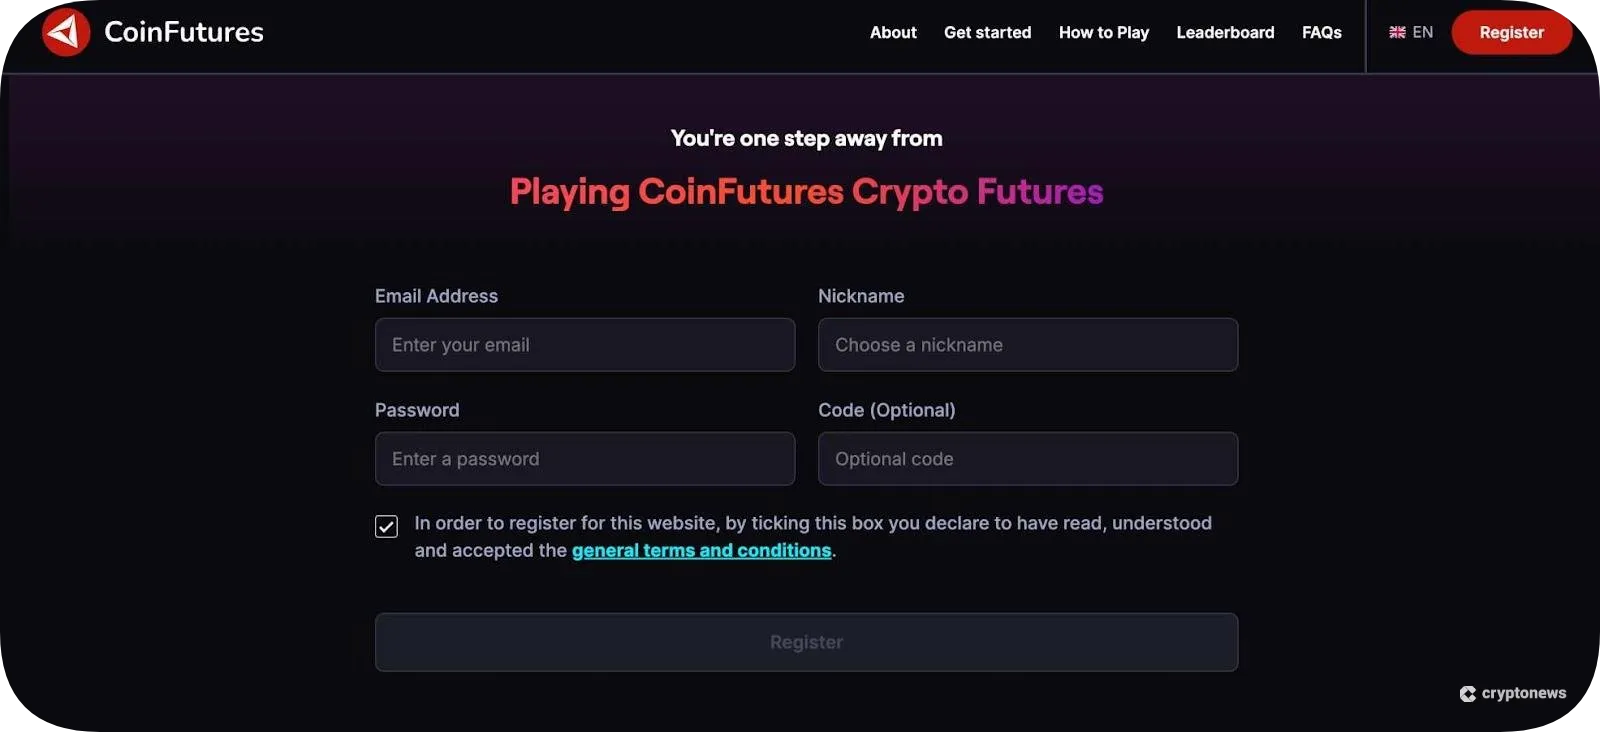Click the top-right Register button

[1511, 32]
